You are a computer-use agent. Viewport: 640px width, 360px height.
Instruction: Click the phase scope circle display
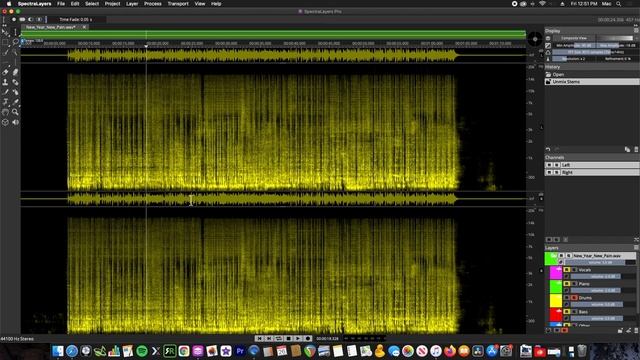[x=535, y=39]
